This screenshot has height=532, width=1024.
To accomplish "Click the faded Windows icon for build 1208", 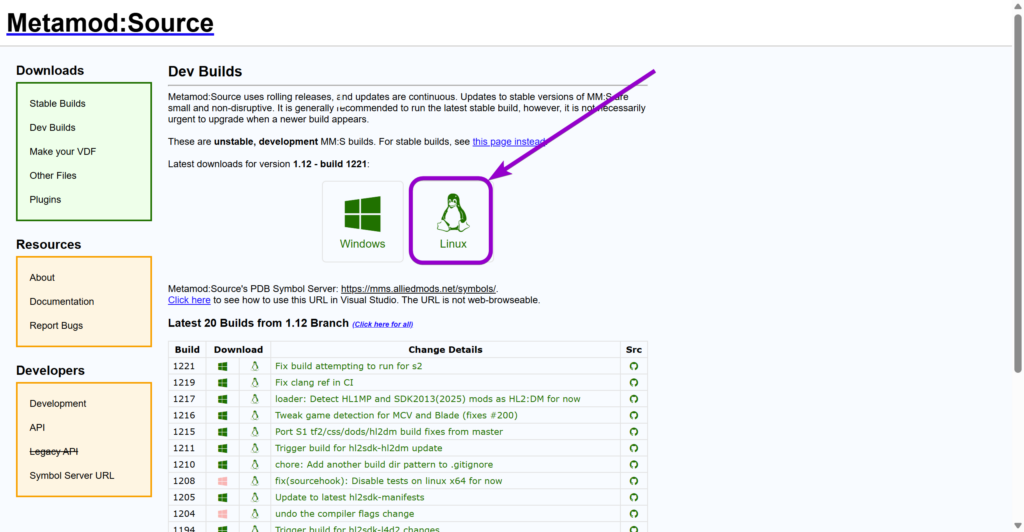I will [x=223, y=481].
